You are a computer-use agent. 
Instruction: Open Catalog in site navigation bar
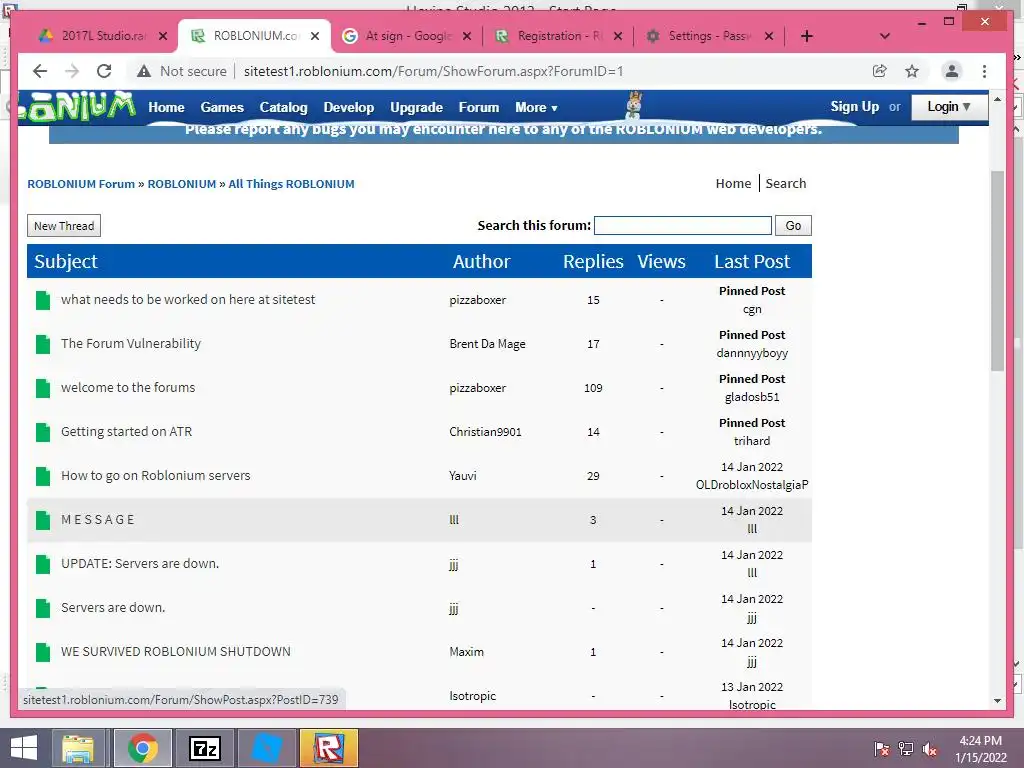pyautogui.click(x=283, y=107)
